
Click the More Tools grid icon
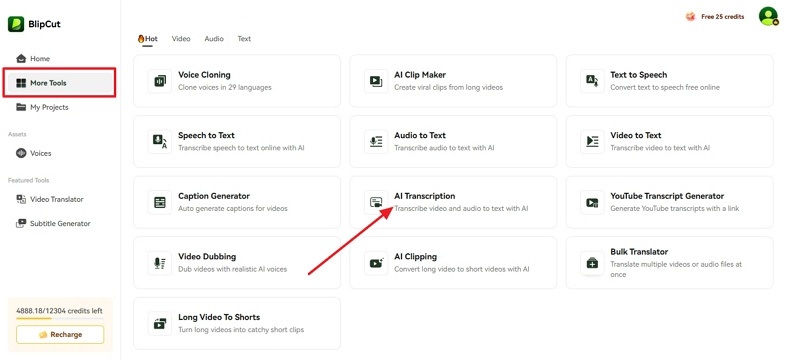pyautogui.click(x=21, y=83)
